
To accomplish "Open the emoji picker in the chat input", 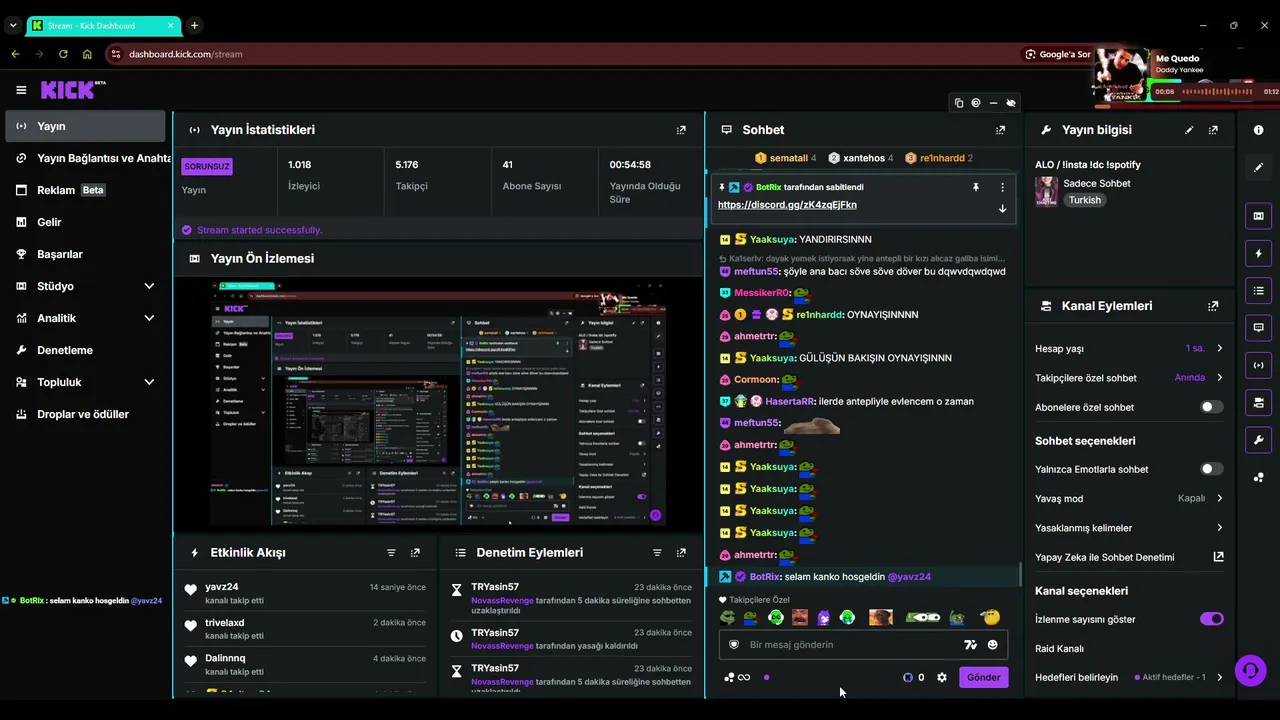I will point(992,645).
